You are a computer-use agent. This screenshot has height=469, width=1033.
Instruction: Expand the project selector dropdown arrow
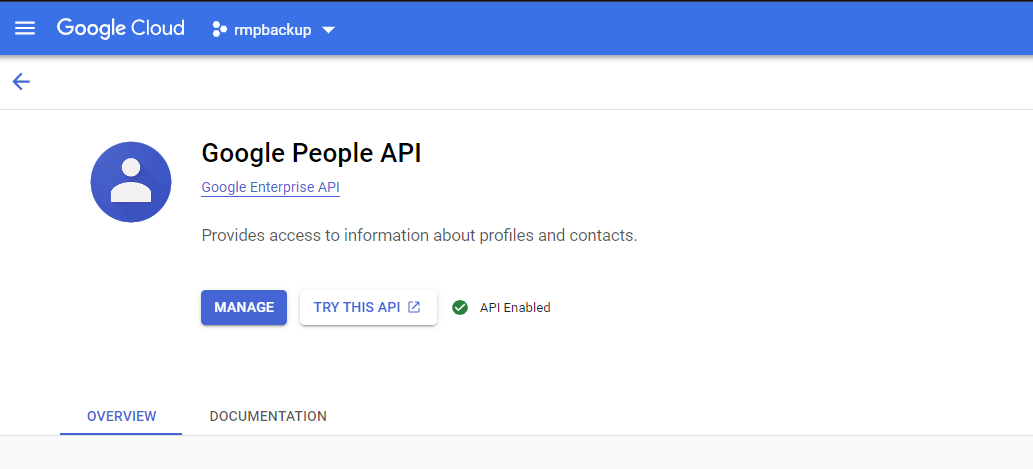328,30
